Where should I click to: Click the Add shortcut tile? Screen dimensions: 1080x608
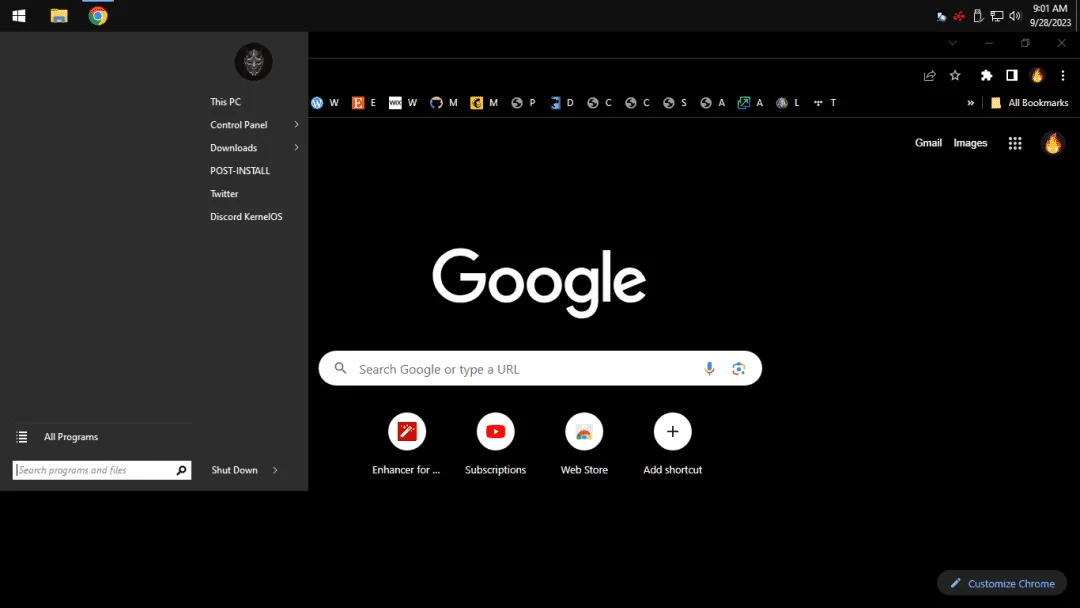coord(672,444)
